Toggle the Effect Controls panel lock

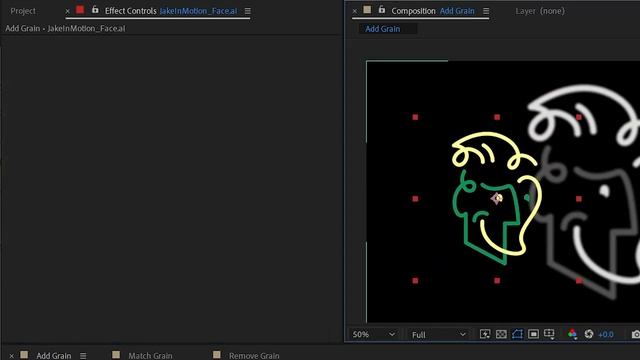[x=95, y=10]
